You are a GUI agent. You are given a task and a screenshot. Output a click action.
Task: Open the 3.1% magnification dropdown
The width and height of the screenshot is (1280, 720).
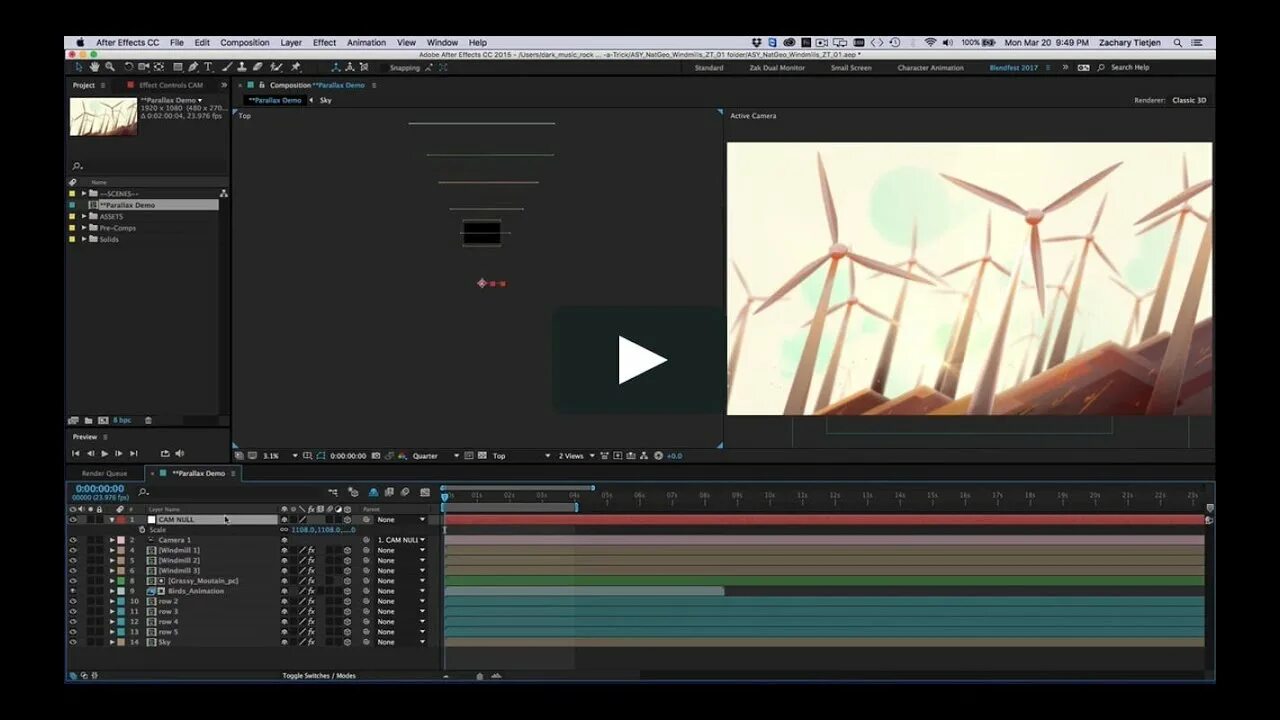280,456
